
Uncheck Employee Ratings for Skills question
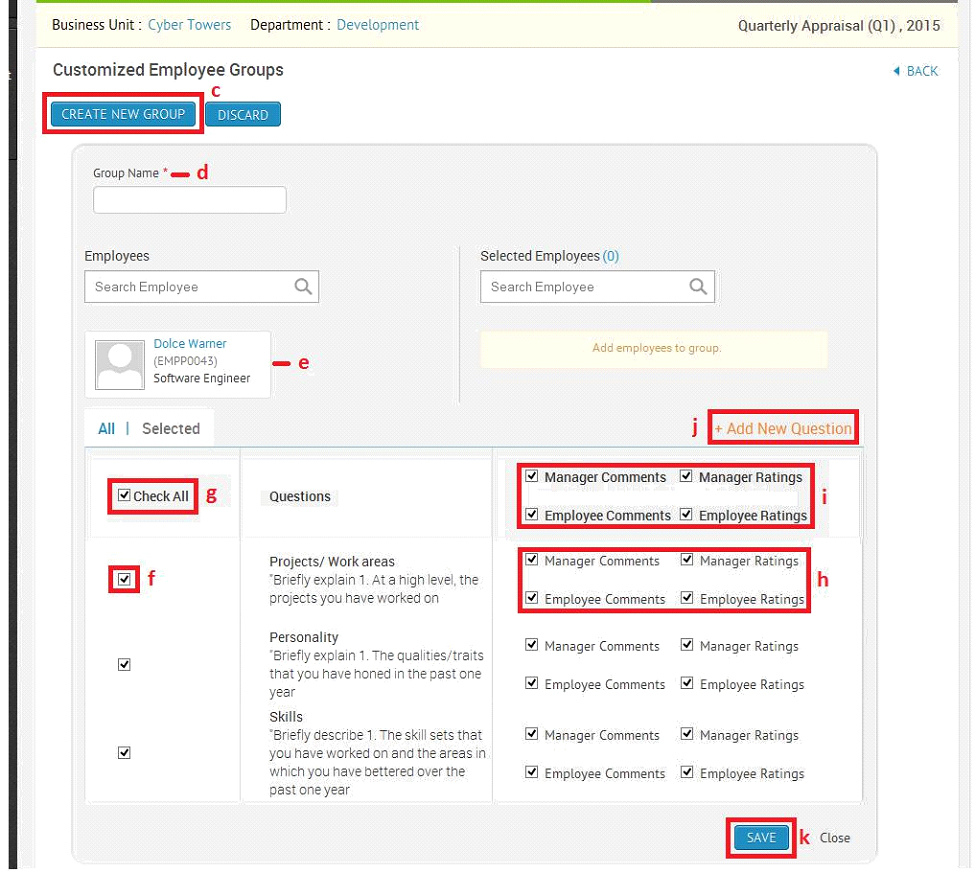tap(686, 772)
